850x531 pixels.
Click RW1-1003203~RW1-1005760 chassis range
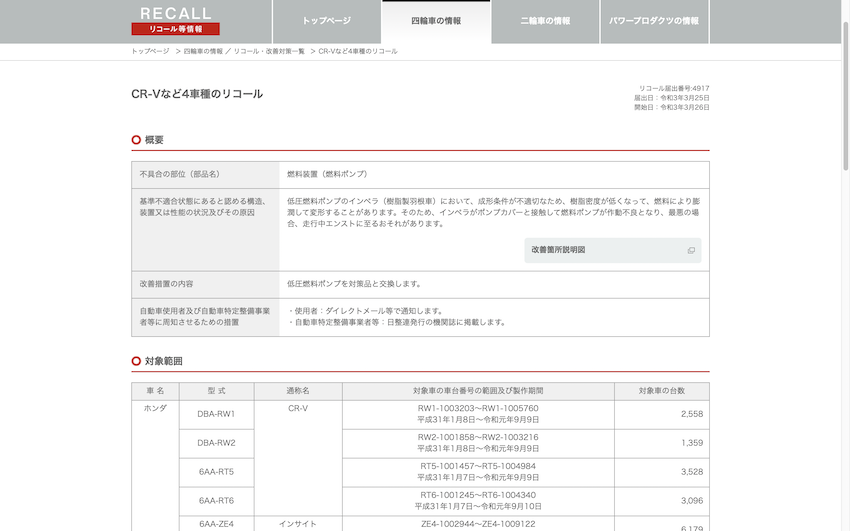[x=478, y=409]
